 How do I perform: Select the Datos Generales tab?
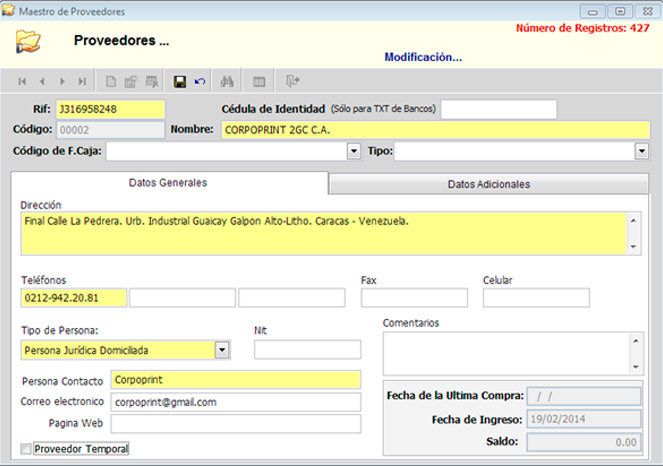point(169,183)
